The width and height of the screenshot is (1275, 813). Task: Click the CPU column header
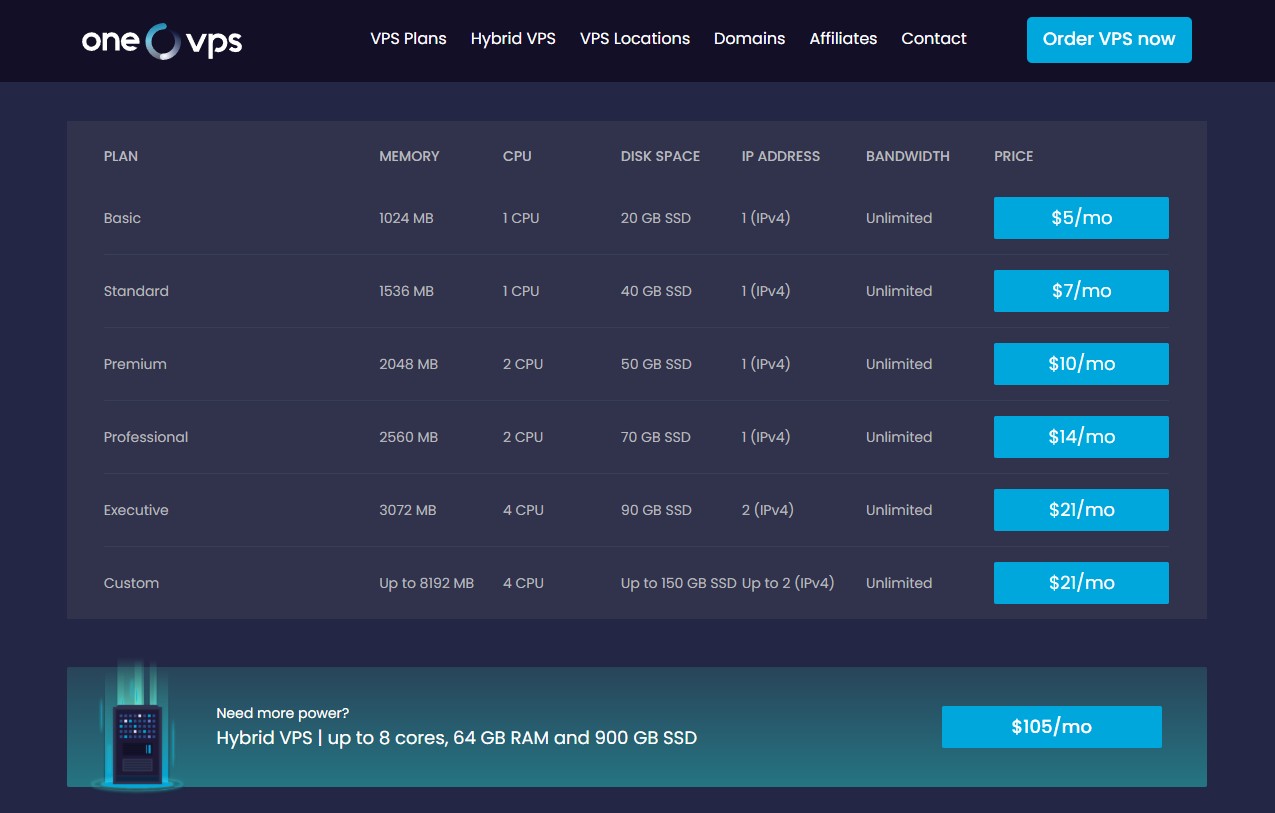[x=517, y=156]
